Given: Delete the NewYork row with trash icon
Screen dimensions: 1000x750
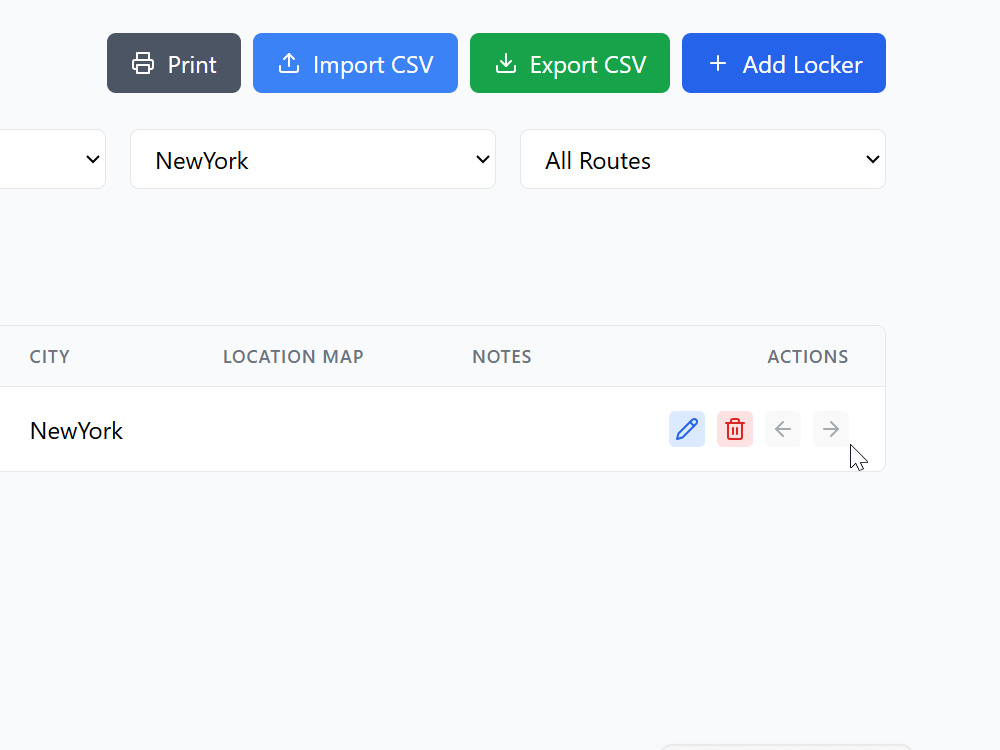Looking at the screenshot, I should point(735,429).
